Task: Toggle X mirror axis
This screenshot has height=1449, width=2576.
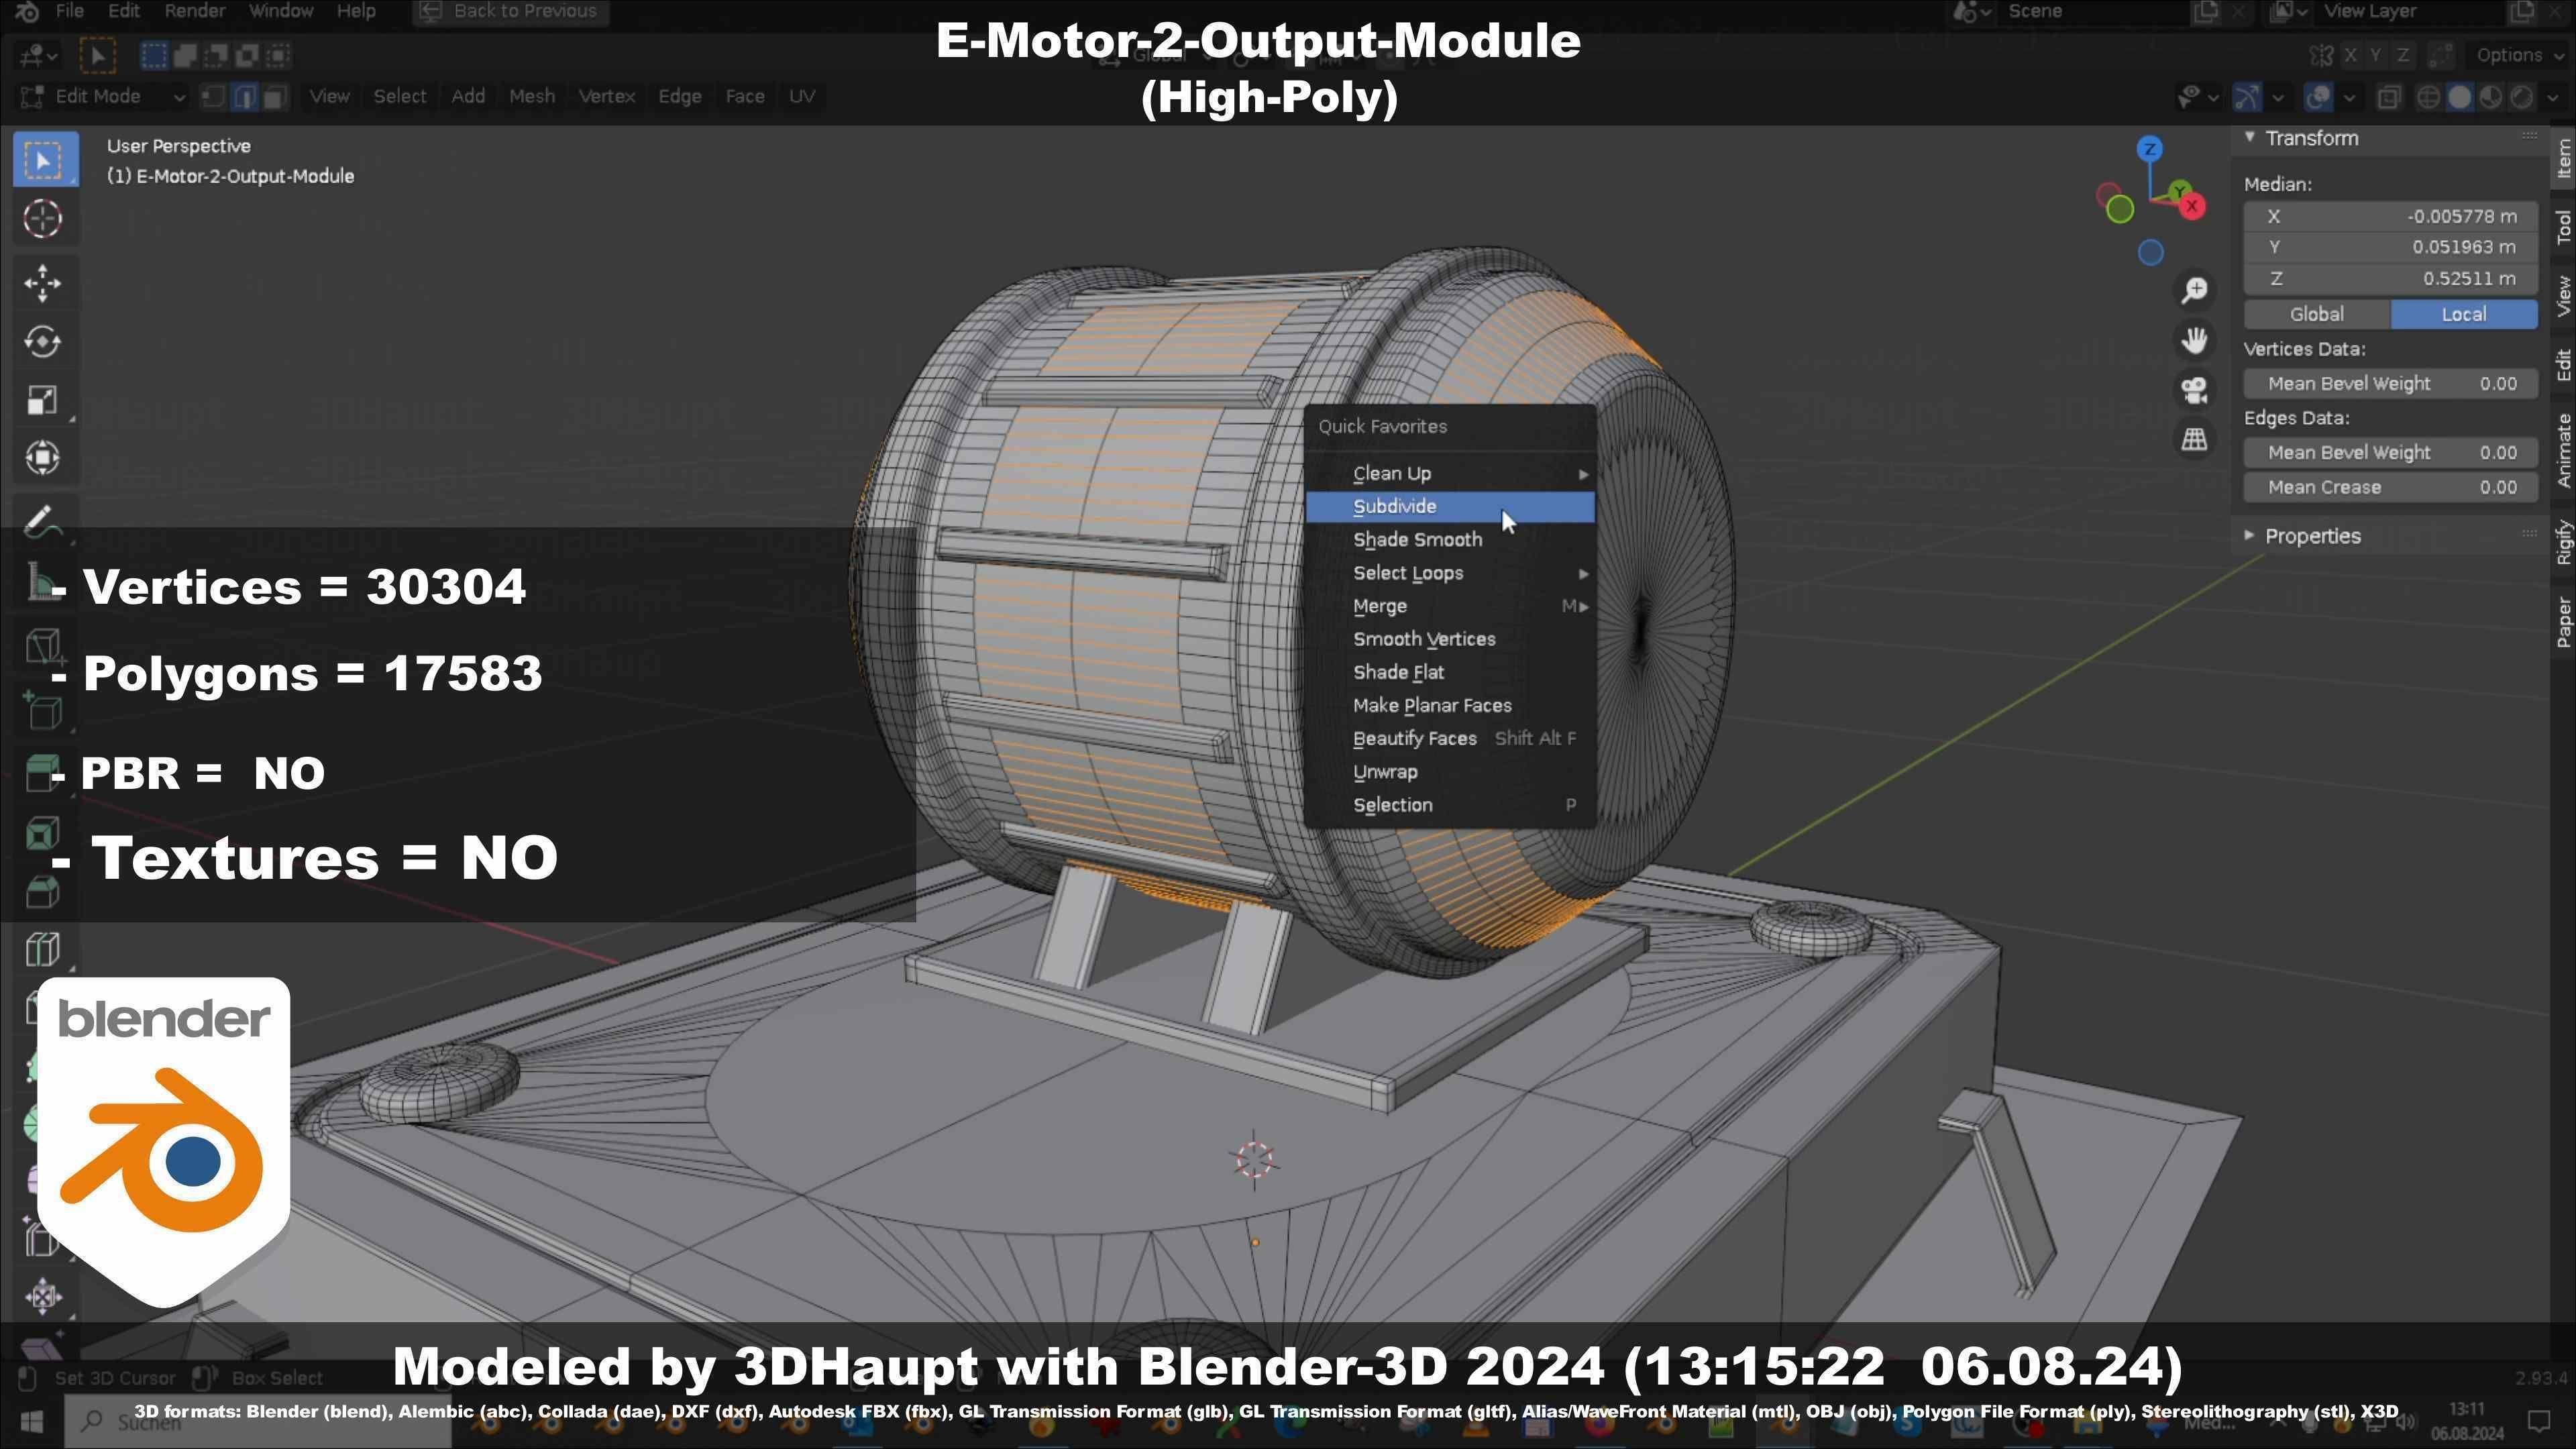Action: click(2350, 55)
